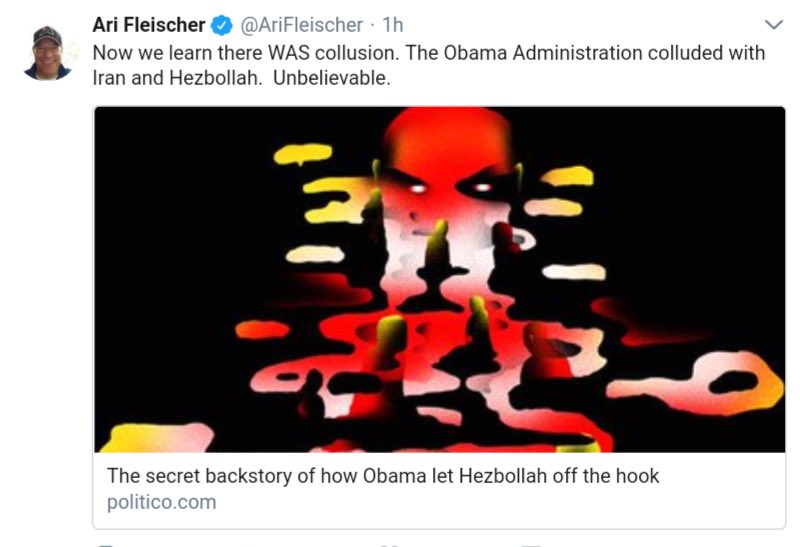Click the partially visible reply icon below the card
This screenshot has width=800, height=547.
(x=105, y=545)
